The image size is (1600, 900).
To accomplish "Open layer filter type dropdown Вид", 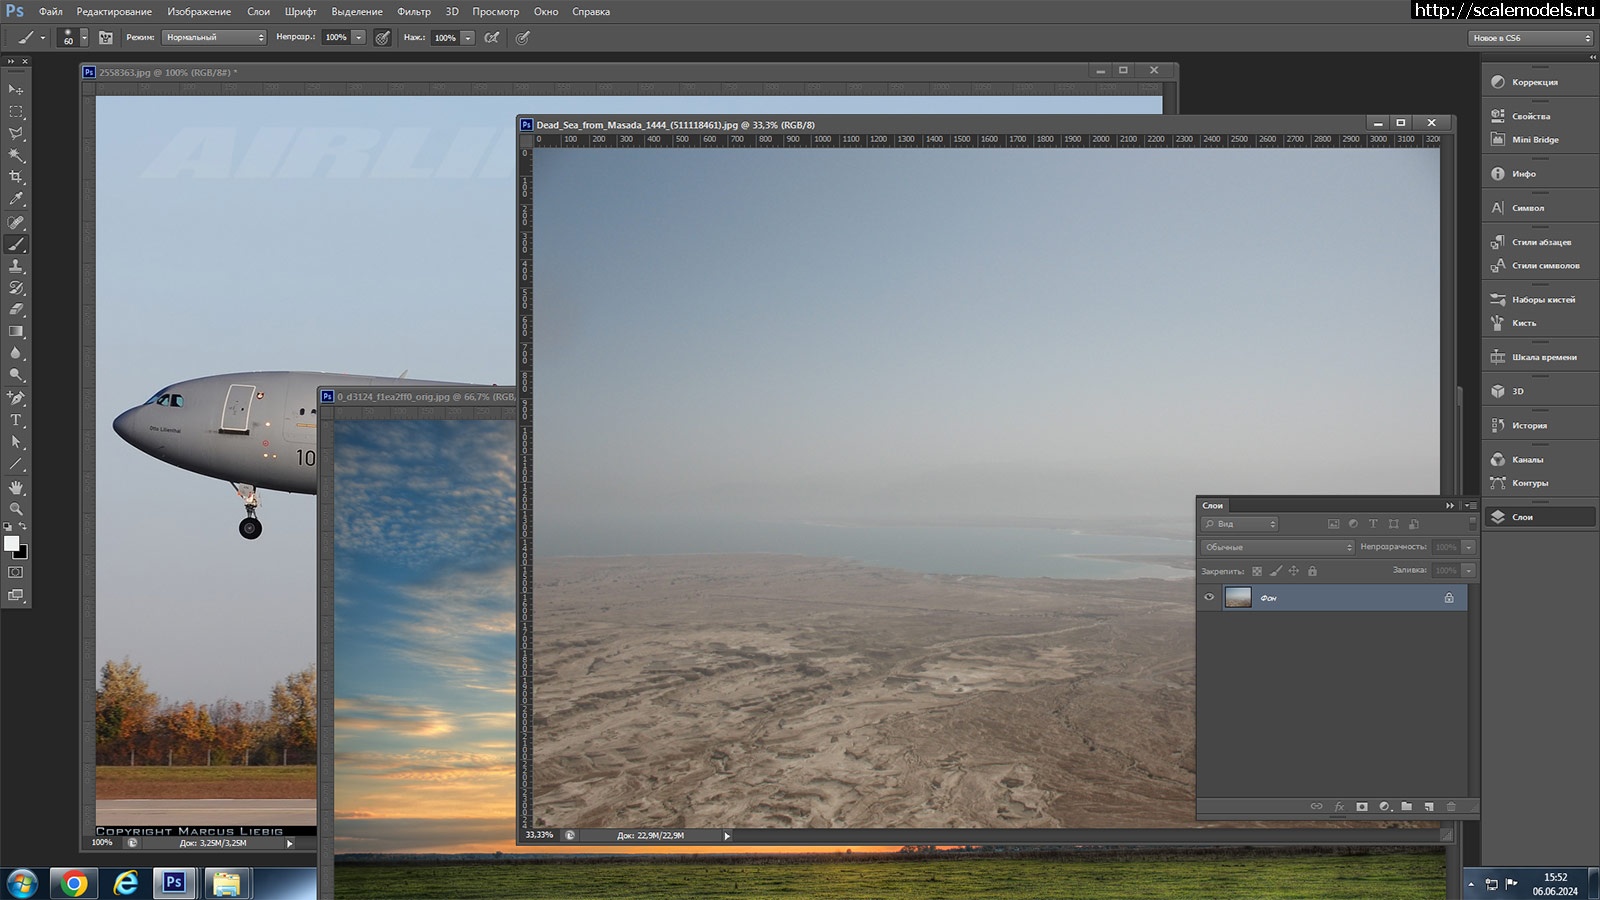I will click(1240, 524).
